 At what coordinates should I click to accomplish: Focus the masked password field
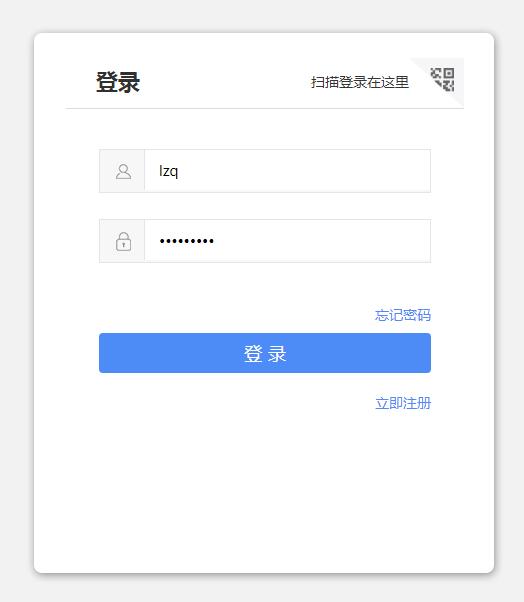[x=288, y=241]
